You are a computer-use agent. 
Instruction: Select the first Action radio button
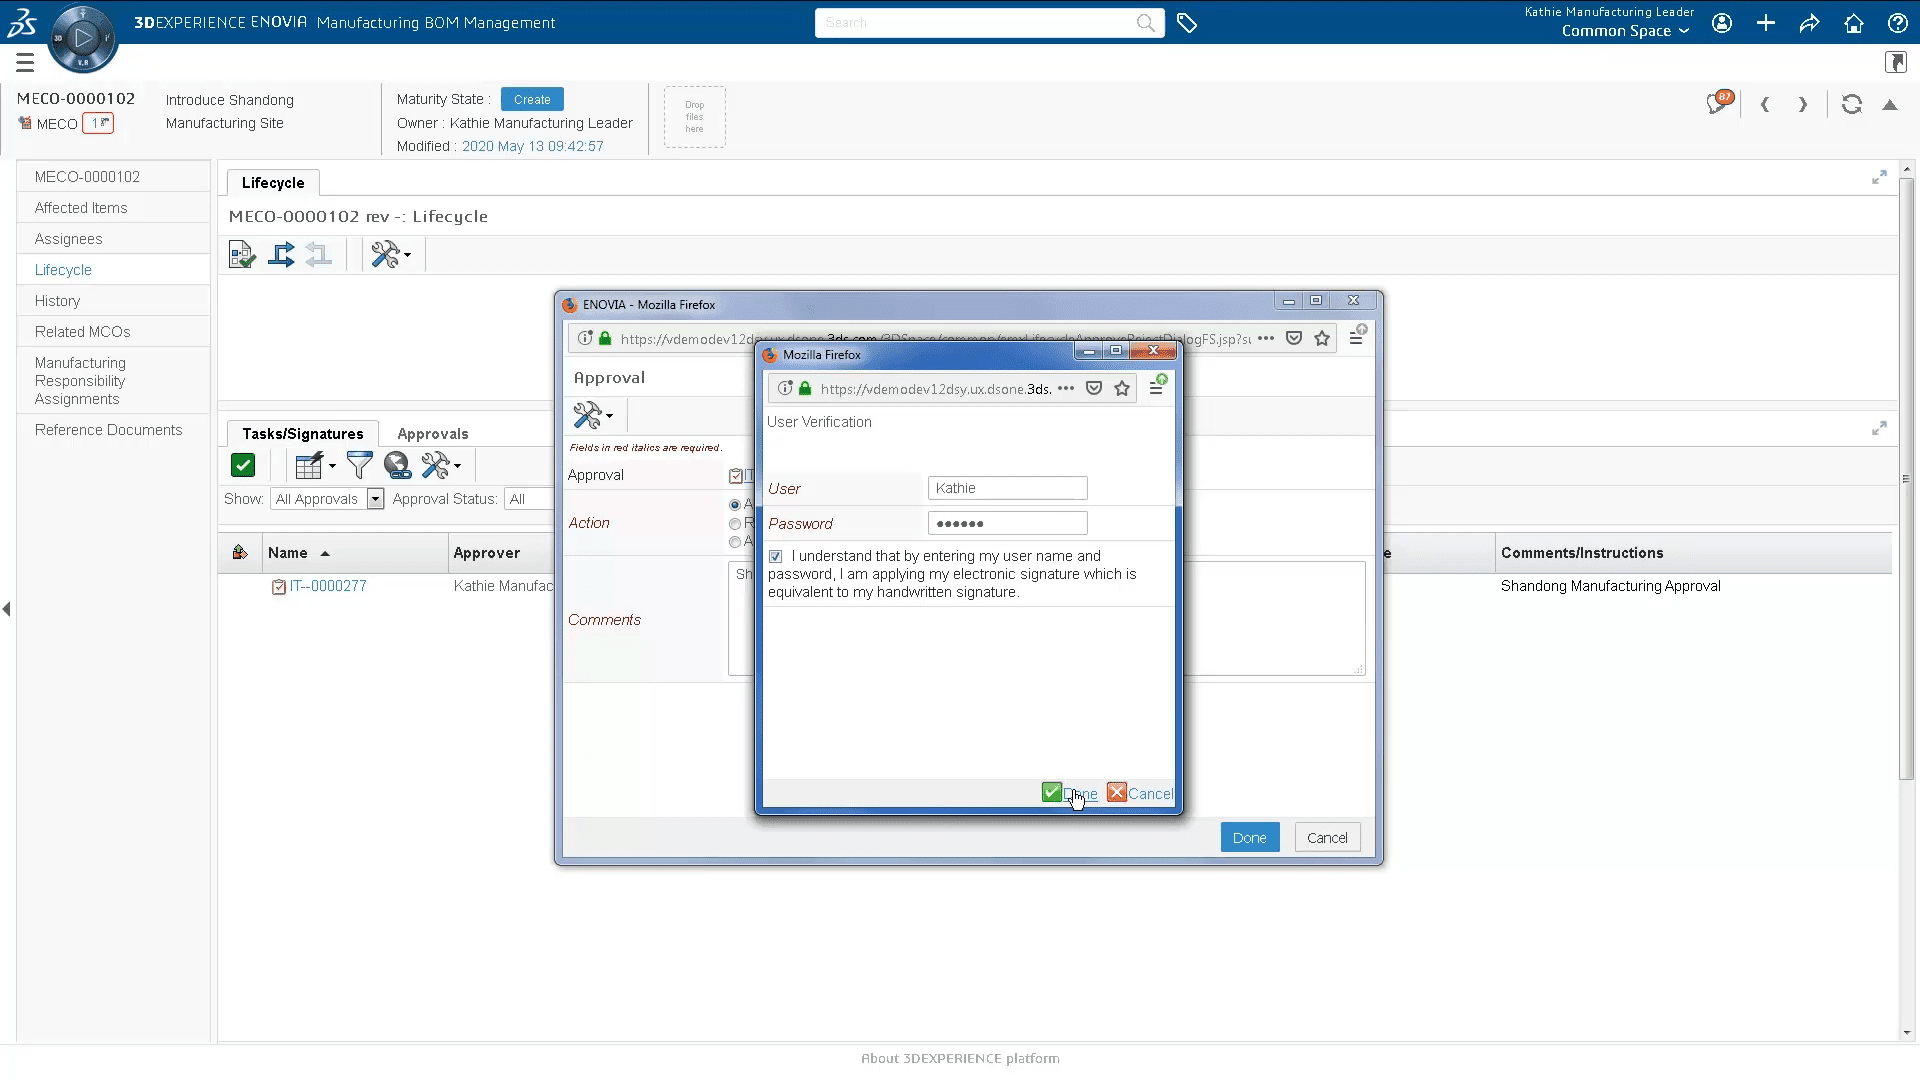[735, 505]
